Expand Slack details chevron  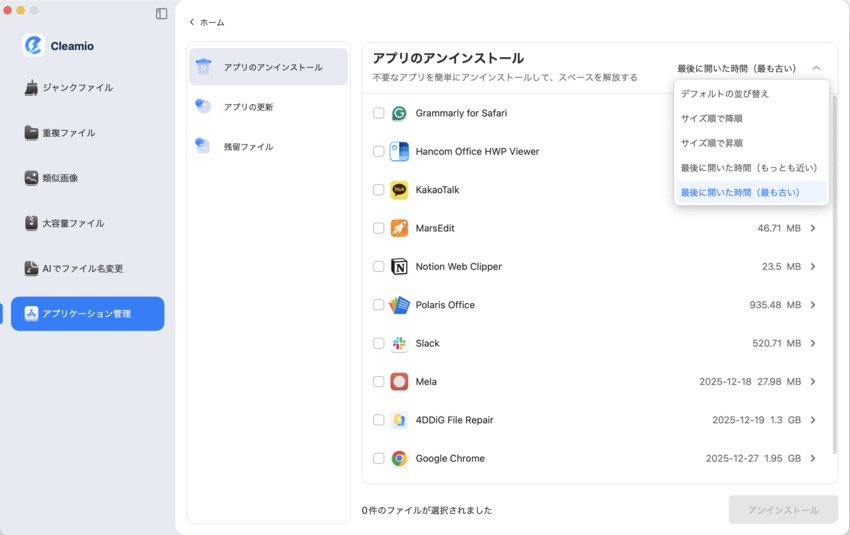813,343
